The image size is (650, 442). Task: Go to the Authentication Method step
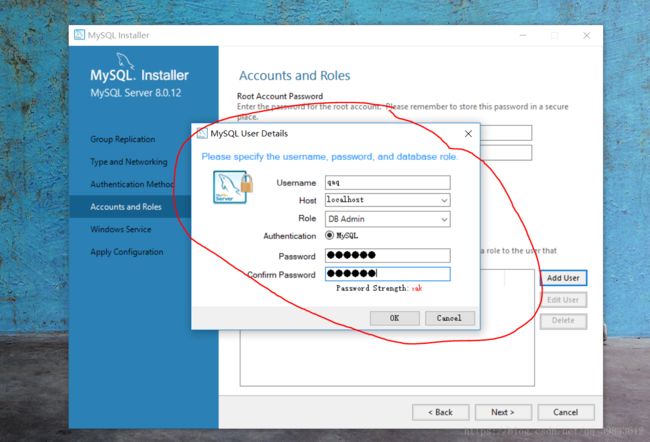click(132, 184)
